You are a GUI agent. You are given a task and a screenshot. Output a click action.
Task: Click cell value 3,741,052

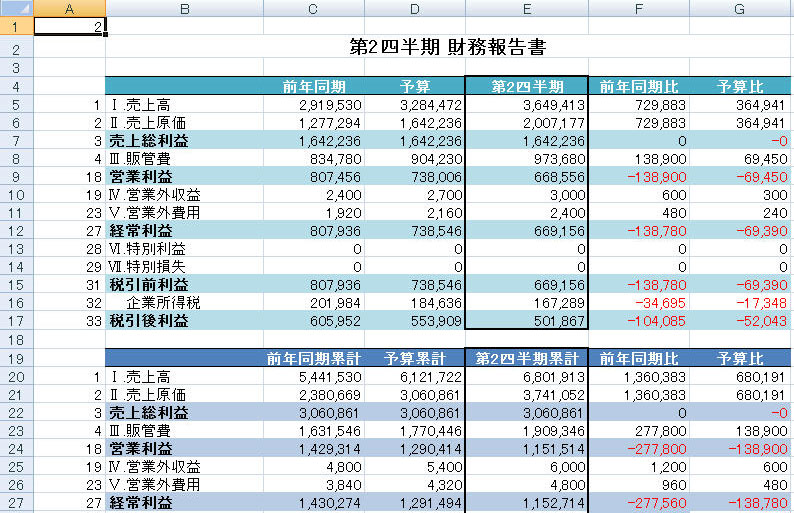554,394
